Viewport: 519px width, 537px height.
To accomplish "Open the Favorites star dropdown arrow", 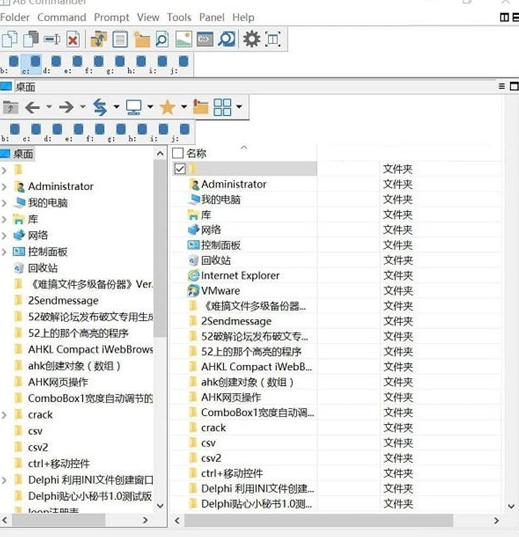I will (x=184, y=107).
